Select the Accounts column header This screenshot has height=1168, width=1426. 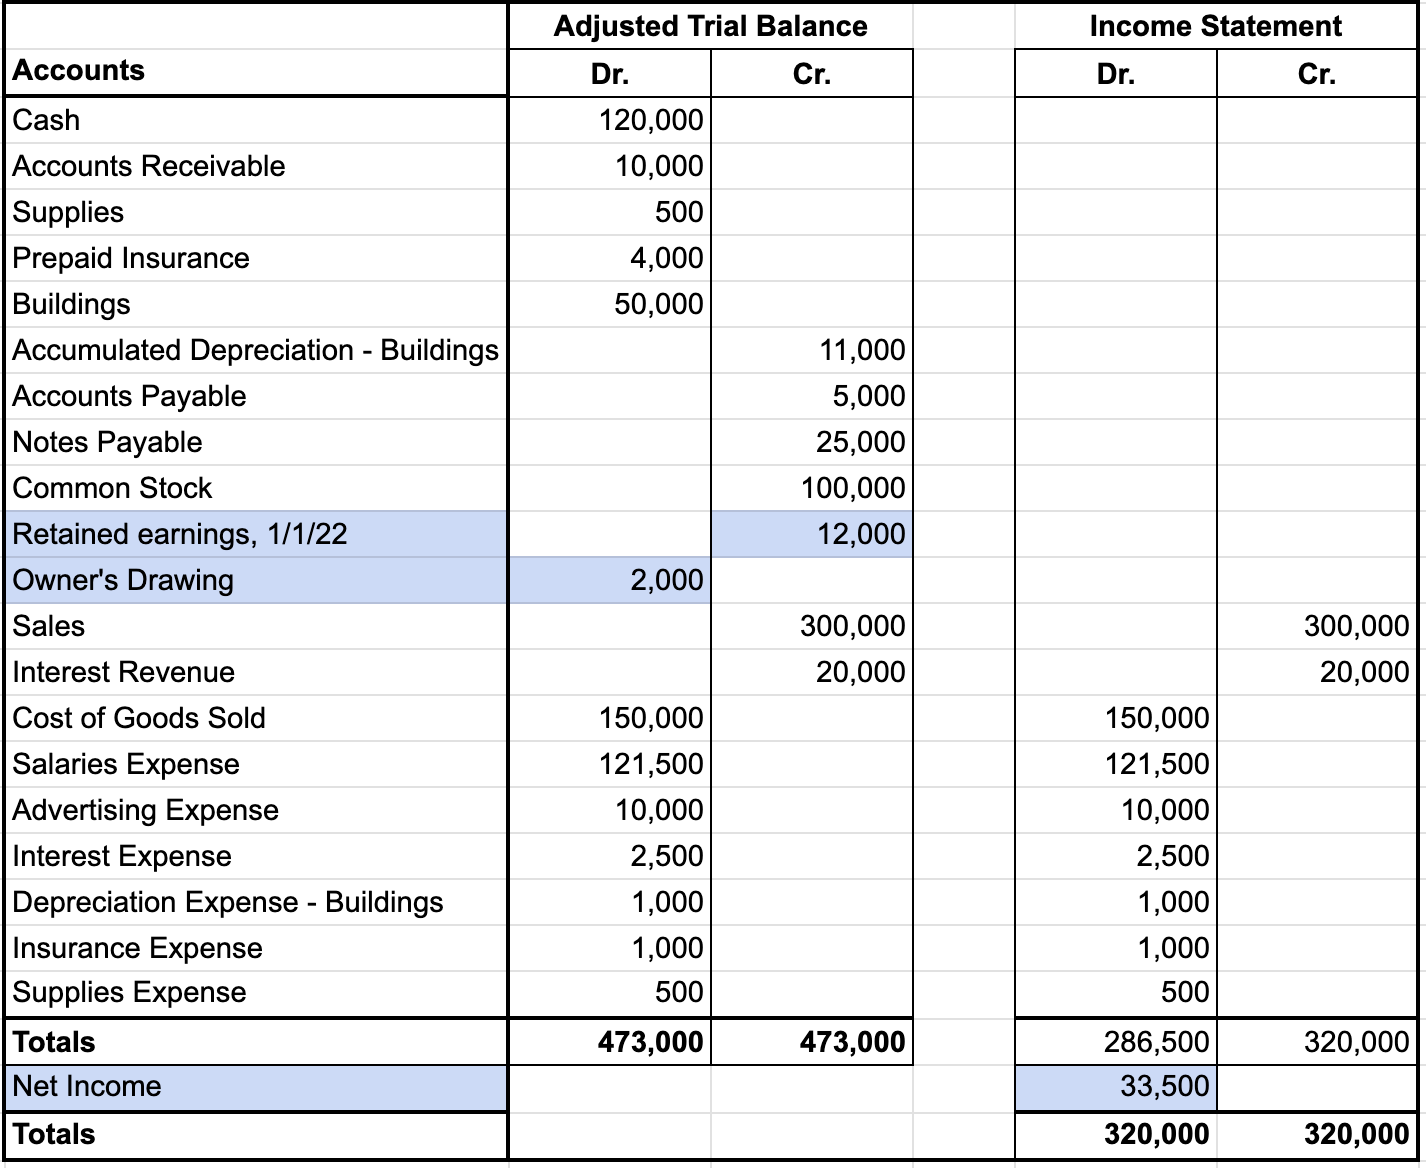(255, 72)
